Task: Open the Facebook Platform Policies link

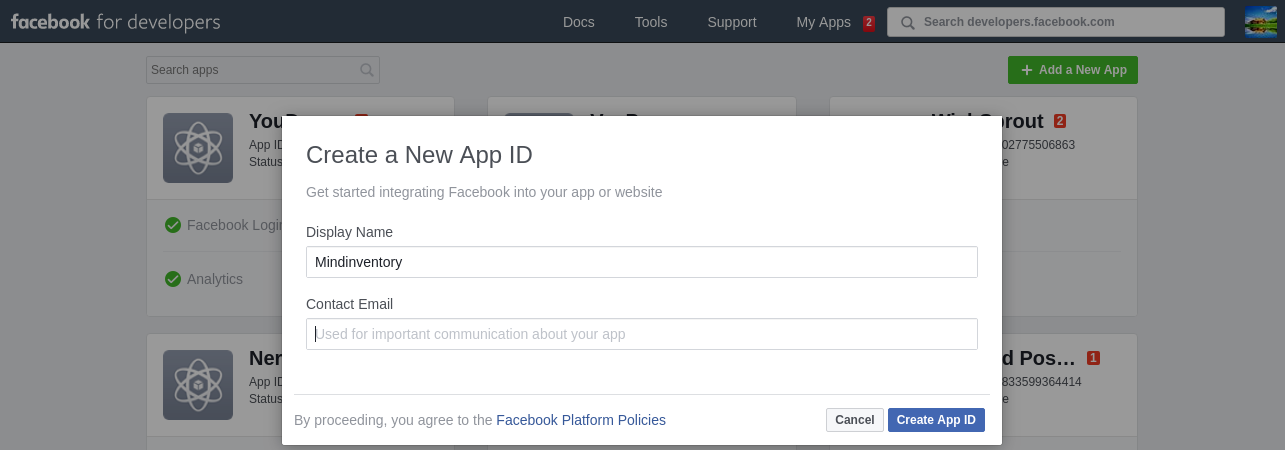Action: [581, 420]
